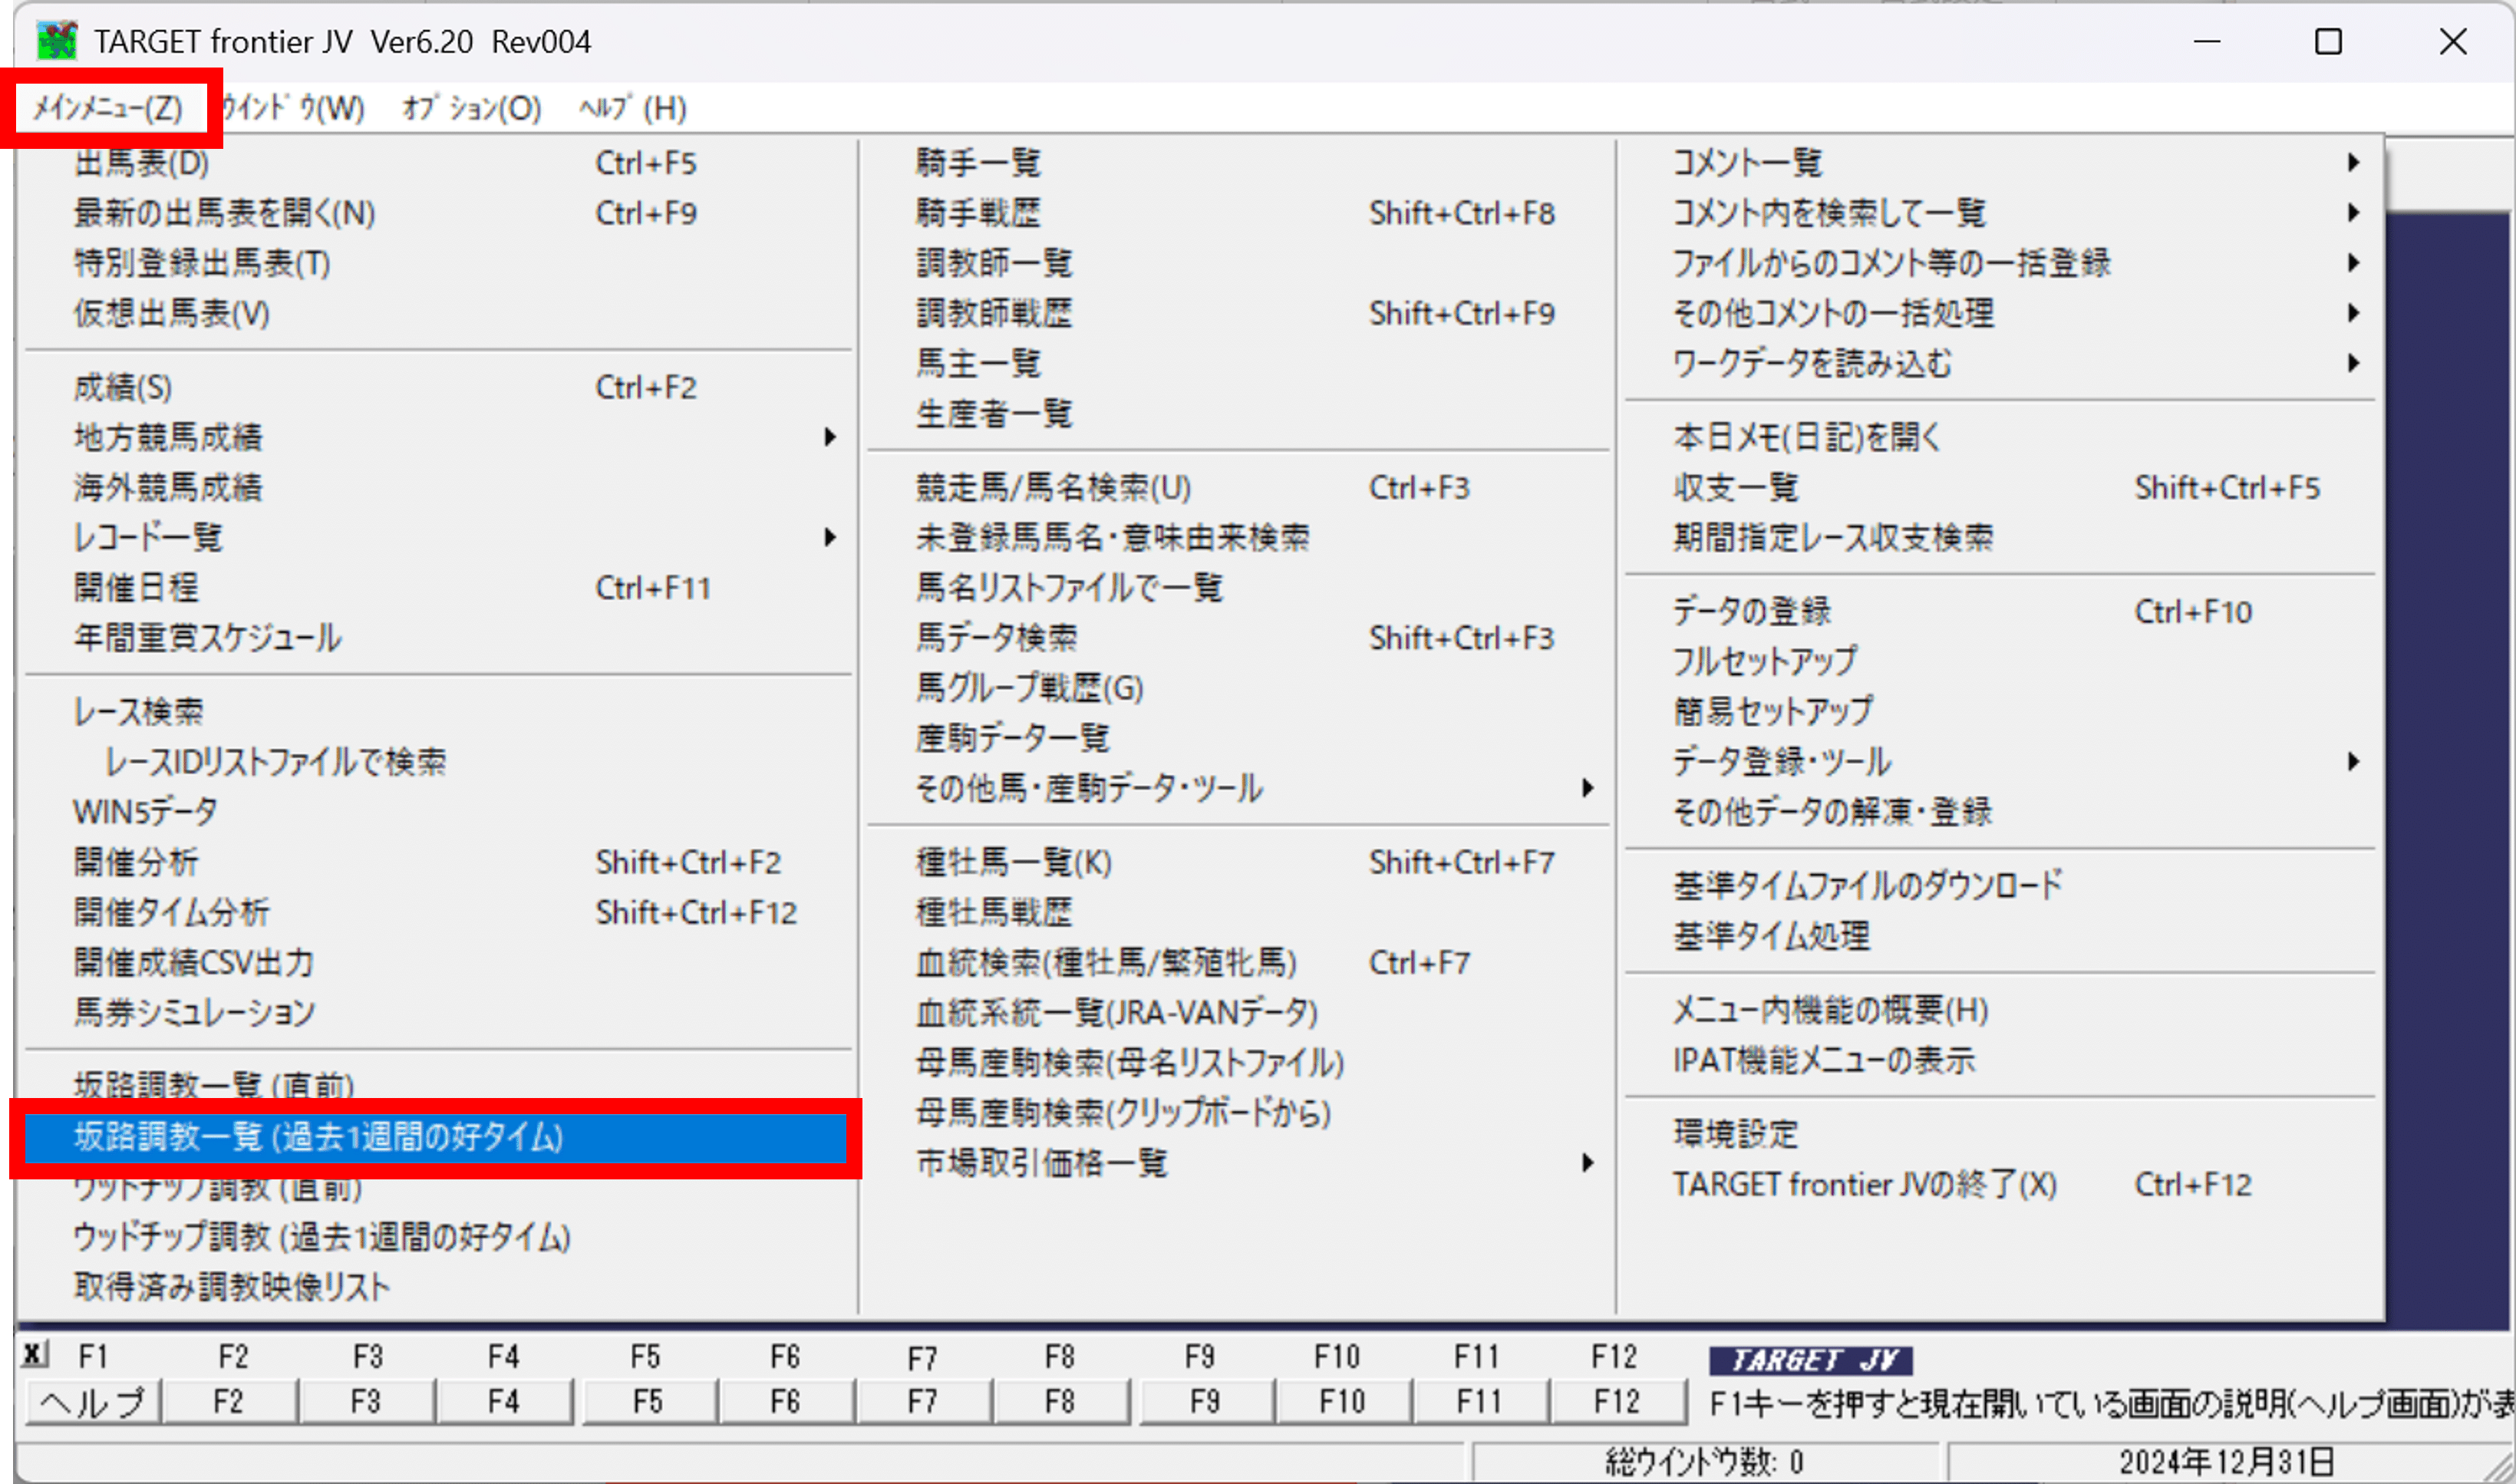Open 調教師戦歴 entry
Screen dimensions: 2516x1484
1238,313
